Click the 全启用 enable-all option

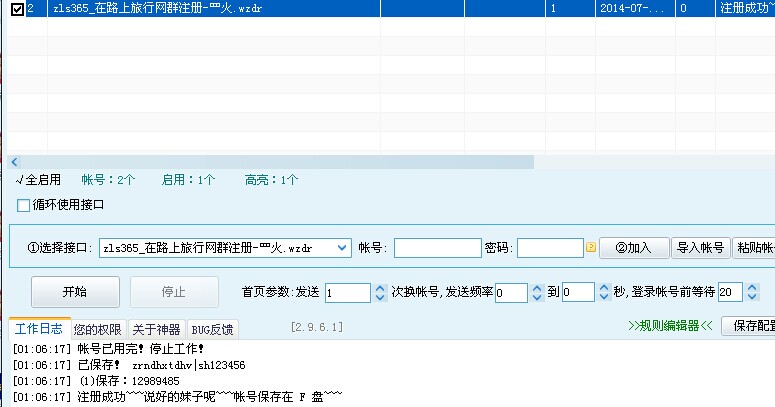coord(39,180)
